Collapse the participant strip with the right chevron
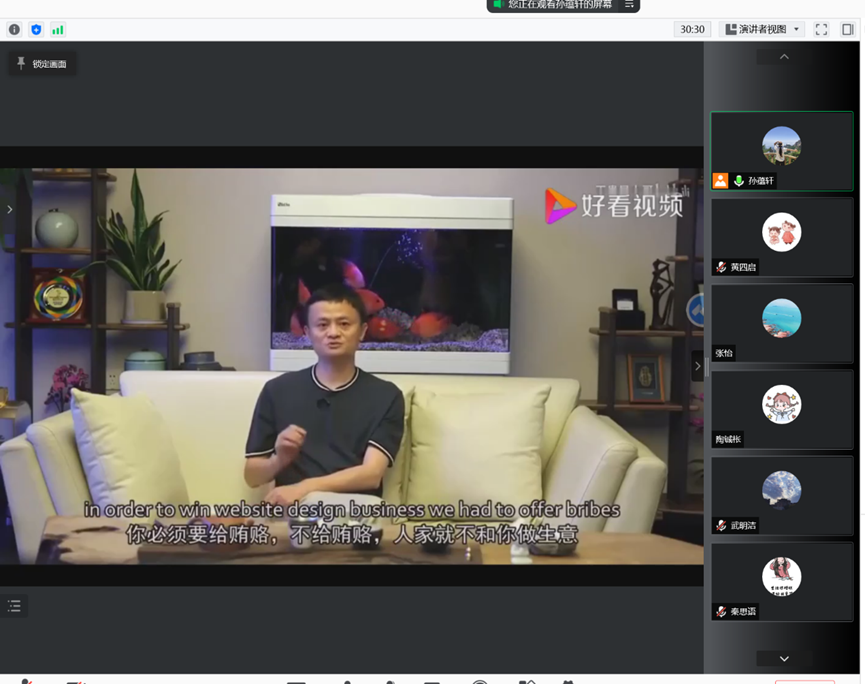Viewport: 865px width, 684px height. pyautogui.click(x=697, y=366)
